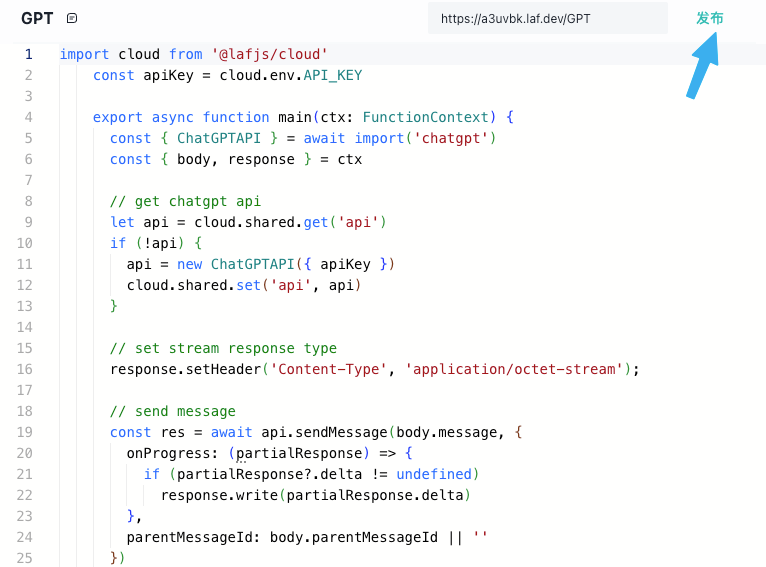Click line number 4 in the gutter
Viewport: 766px width, 567px height.
coord(28,117)
